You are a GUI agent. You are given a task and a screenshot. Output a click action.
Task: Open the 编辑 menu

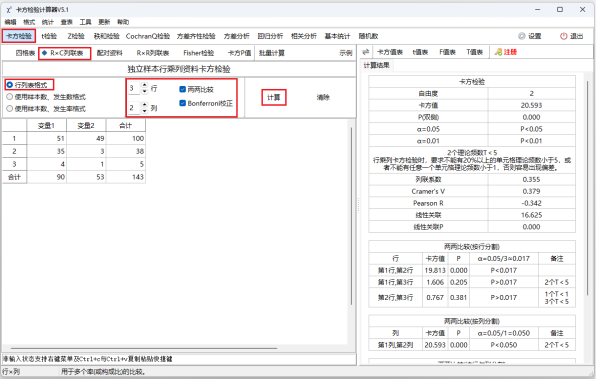pos(10,22)
